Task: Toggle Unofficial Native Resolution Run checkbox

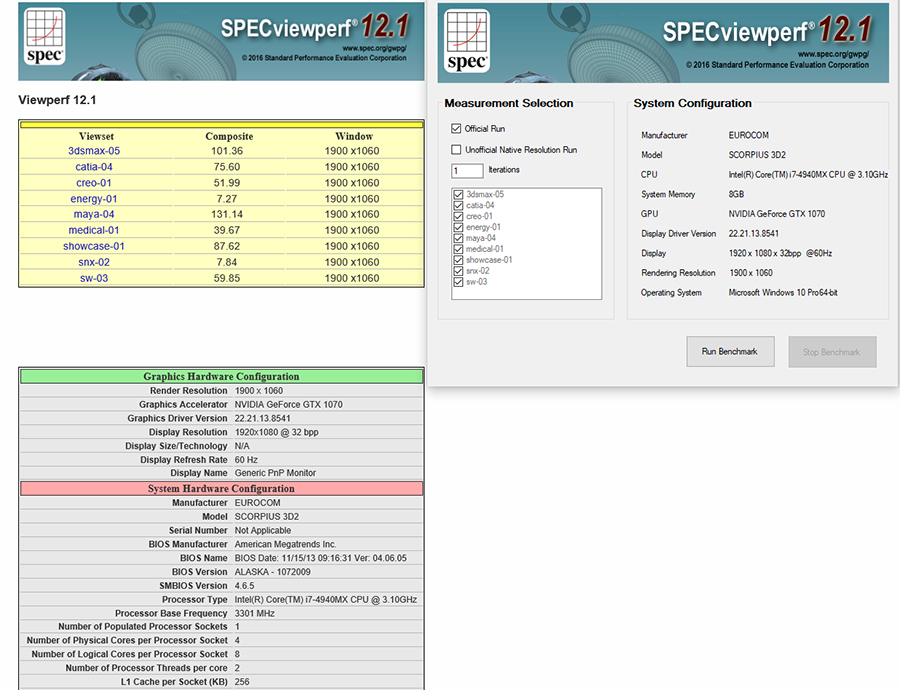Action: (457, 150)
